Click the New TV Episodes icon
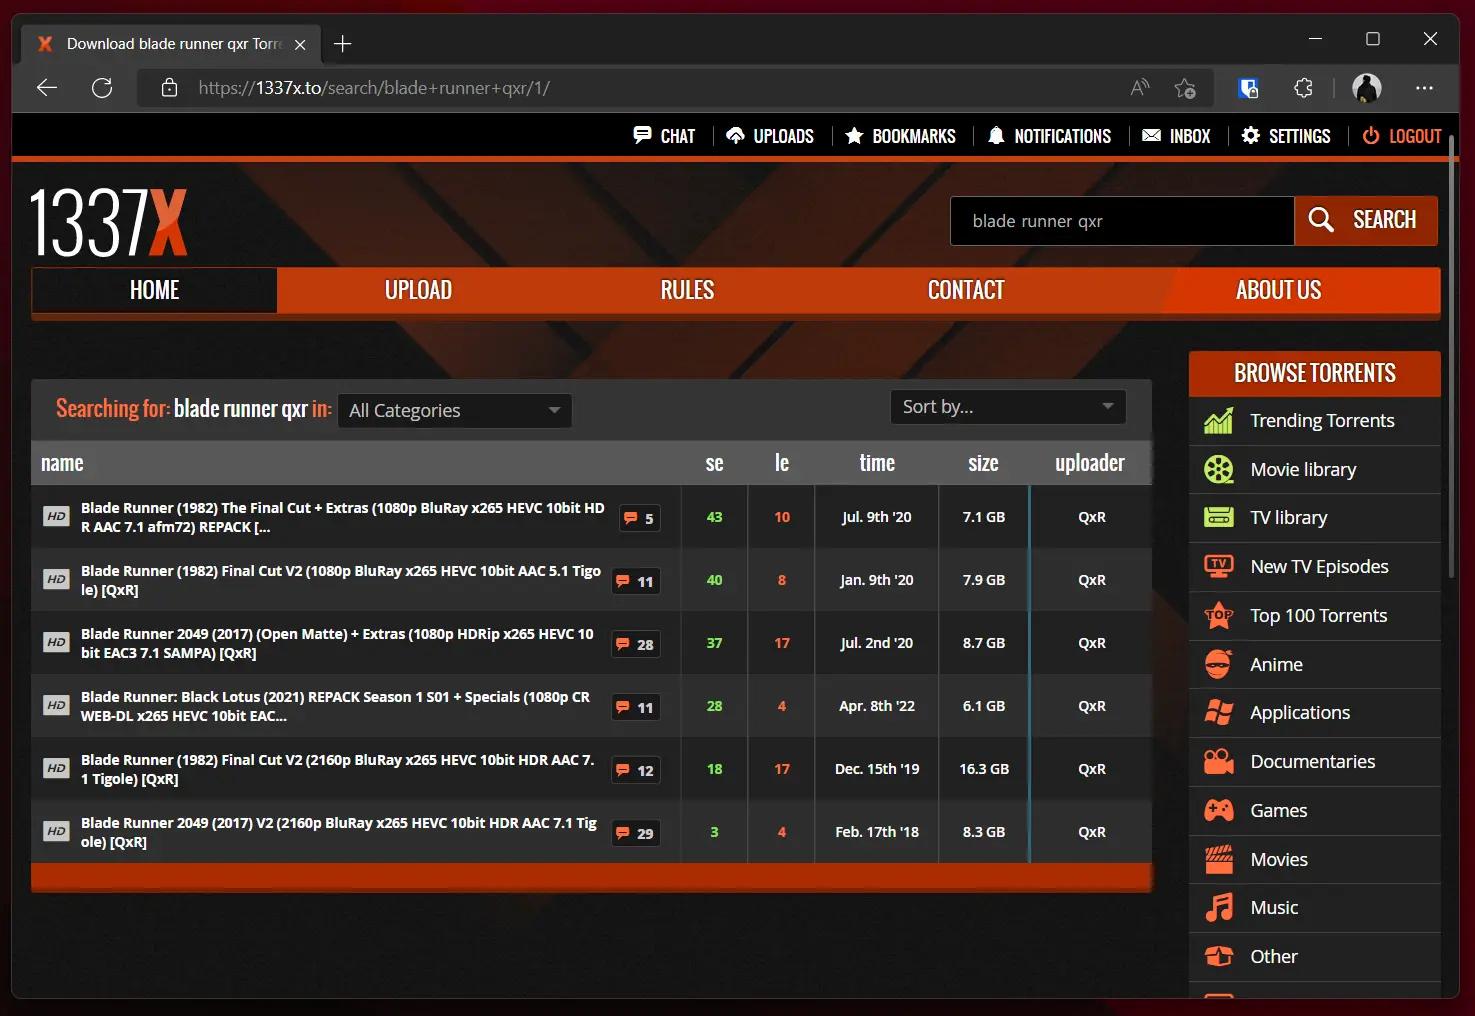1475x1016 pixels. point(1218,566)
